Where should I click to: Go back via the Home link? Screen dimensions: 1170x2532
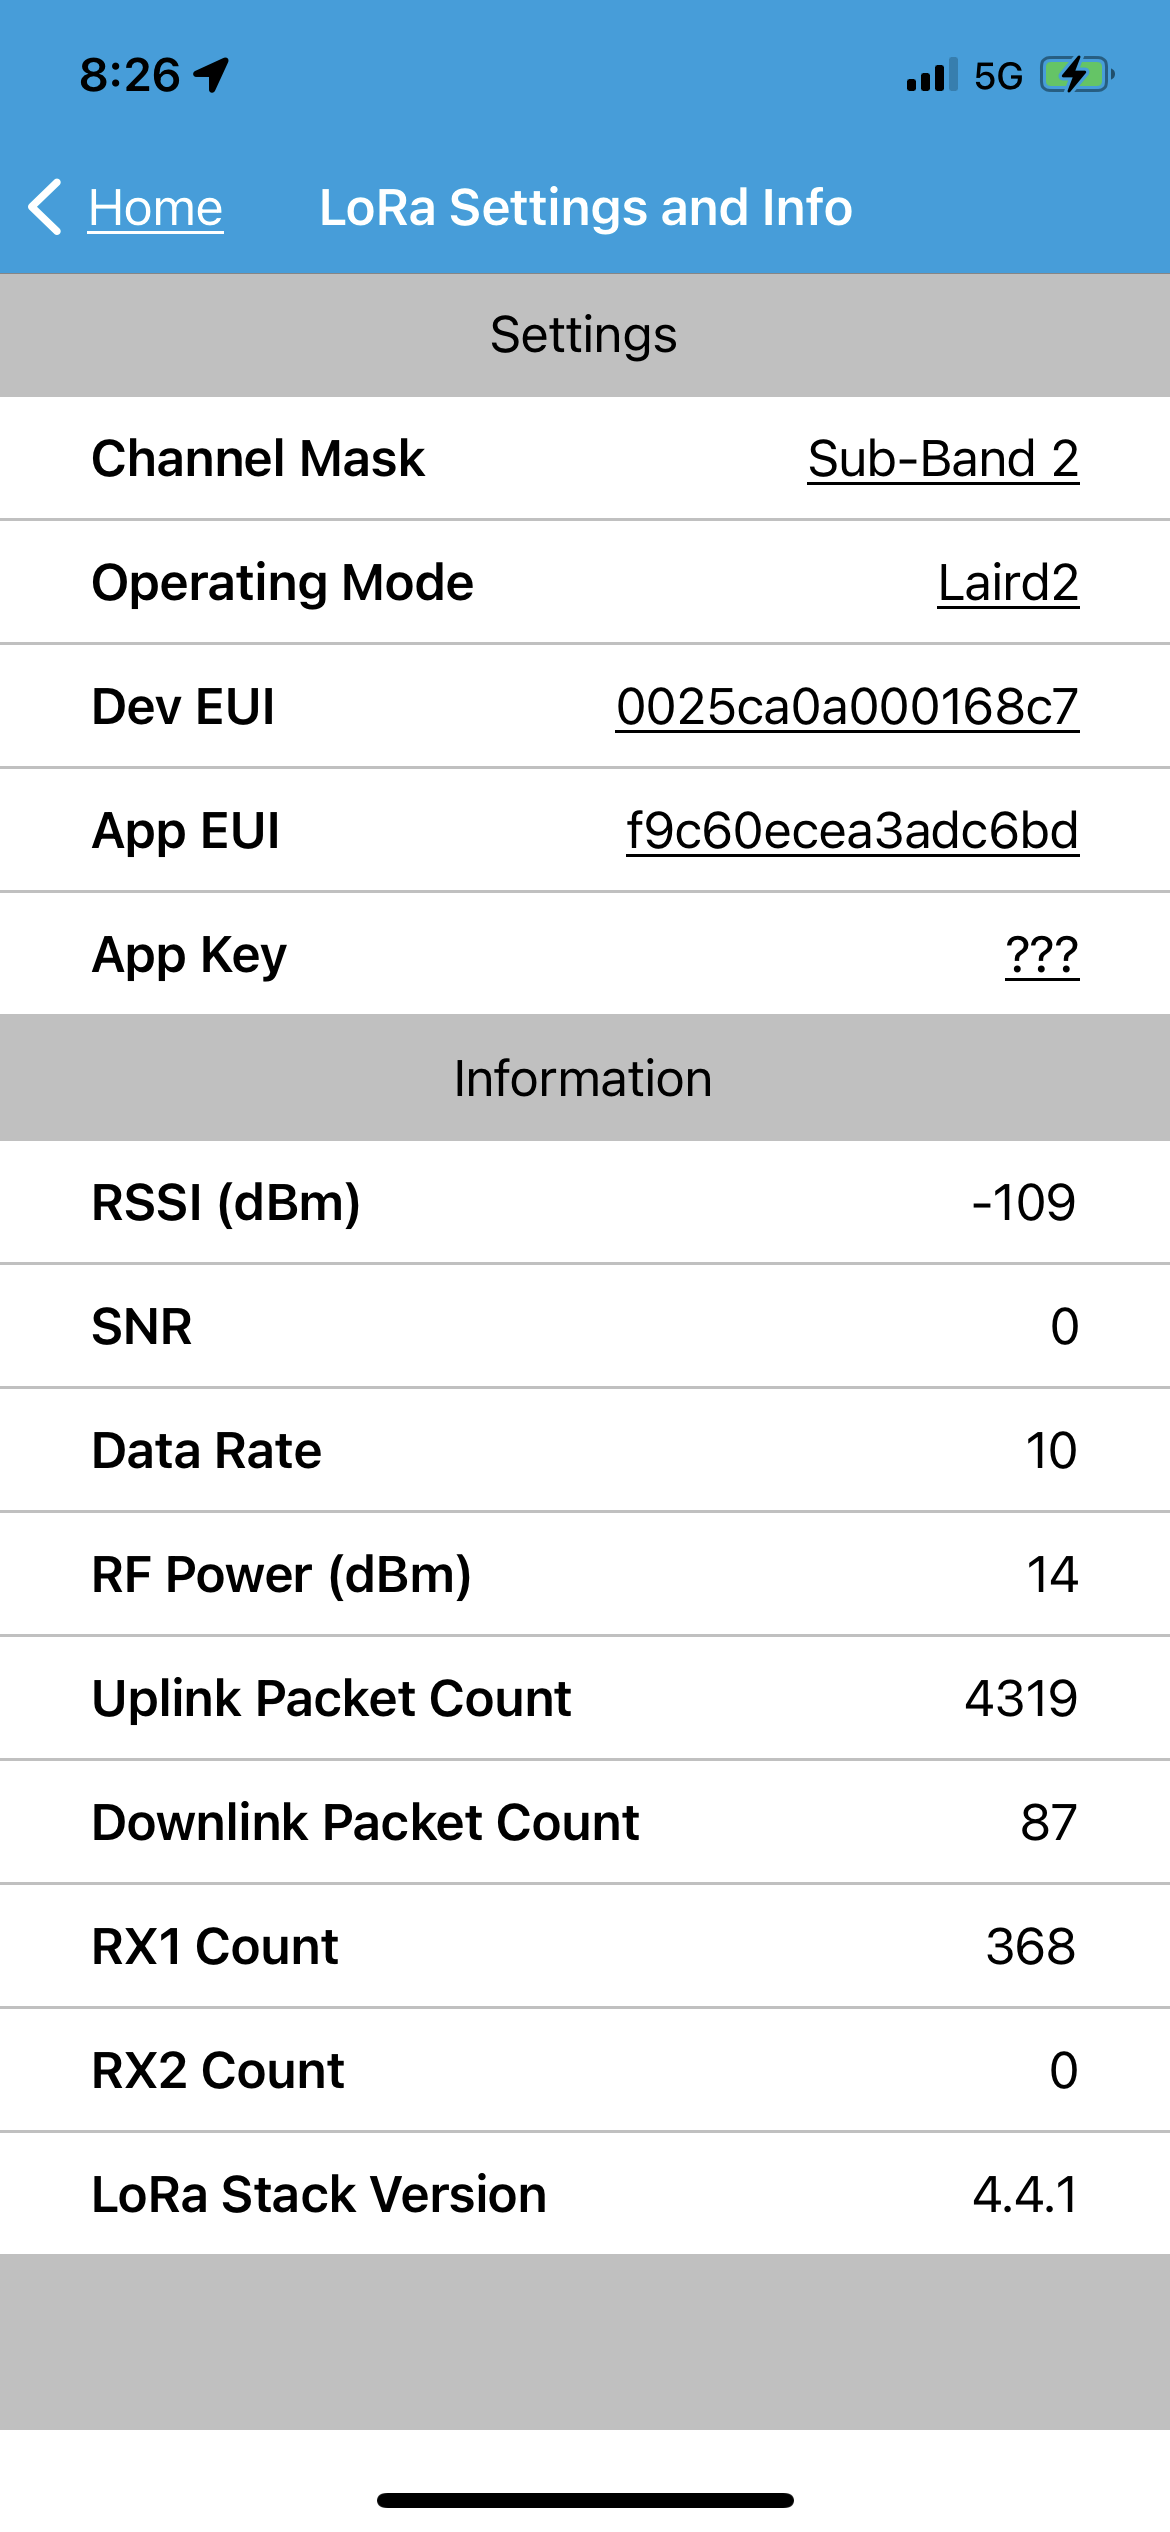click(155, 208)
